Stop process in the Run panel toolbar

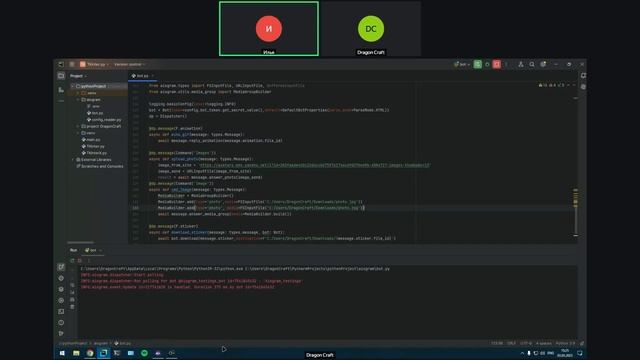click(x=80, y=260)
